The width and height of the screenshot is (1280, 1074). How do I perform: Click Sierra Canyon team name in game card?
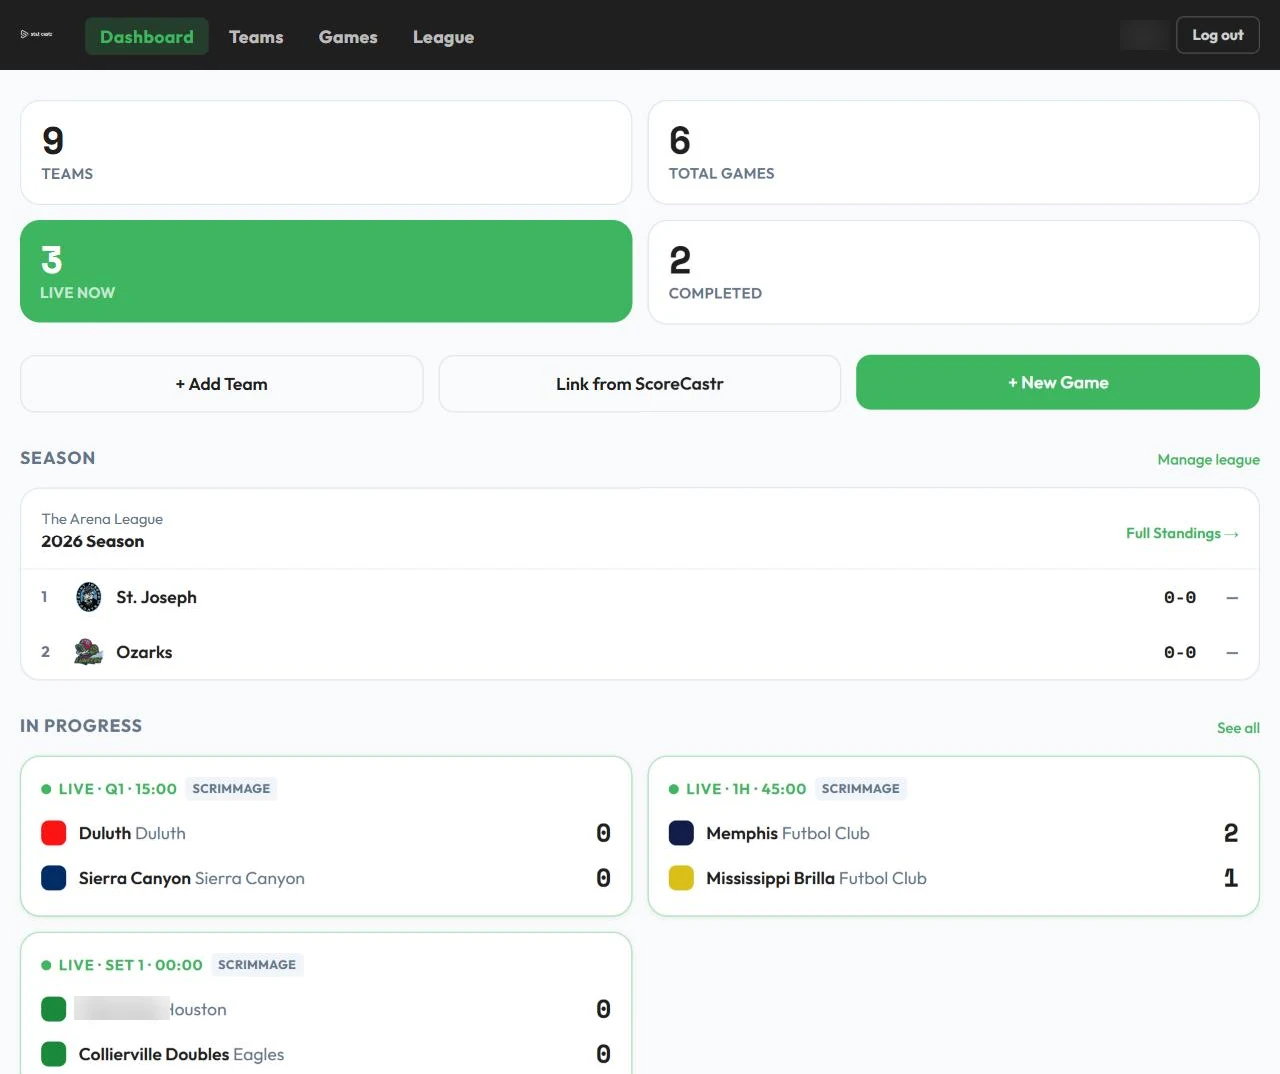click(x=192, y=878)
